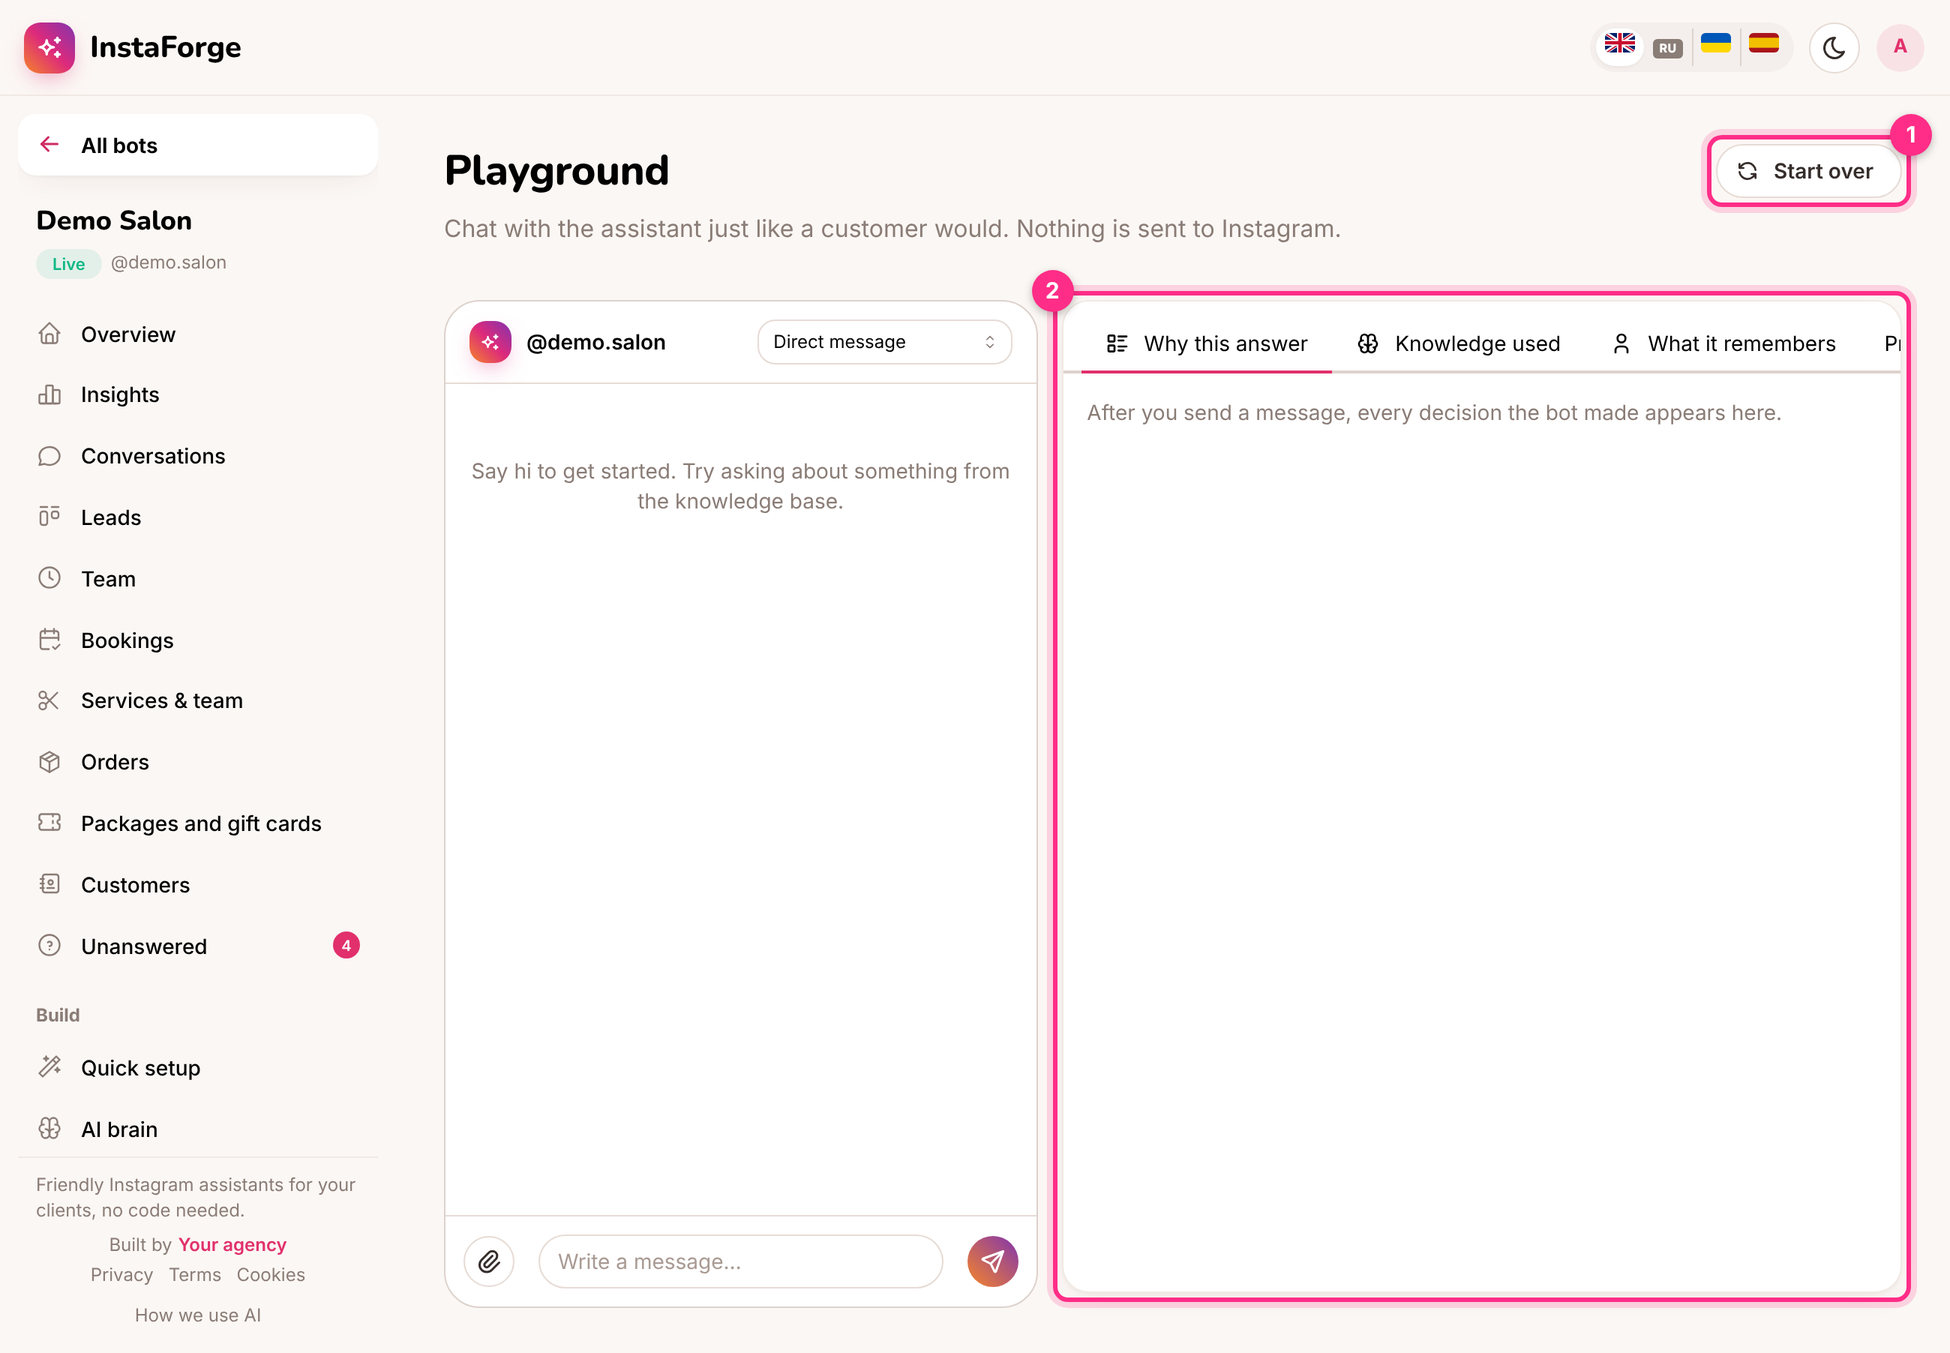The width and height of the screenshot is (1950, 1353).
Task: Click the Live status badge
Action: coord(68,263)
